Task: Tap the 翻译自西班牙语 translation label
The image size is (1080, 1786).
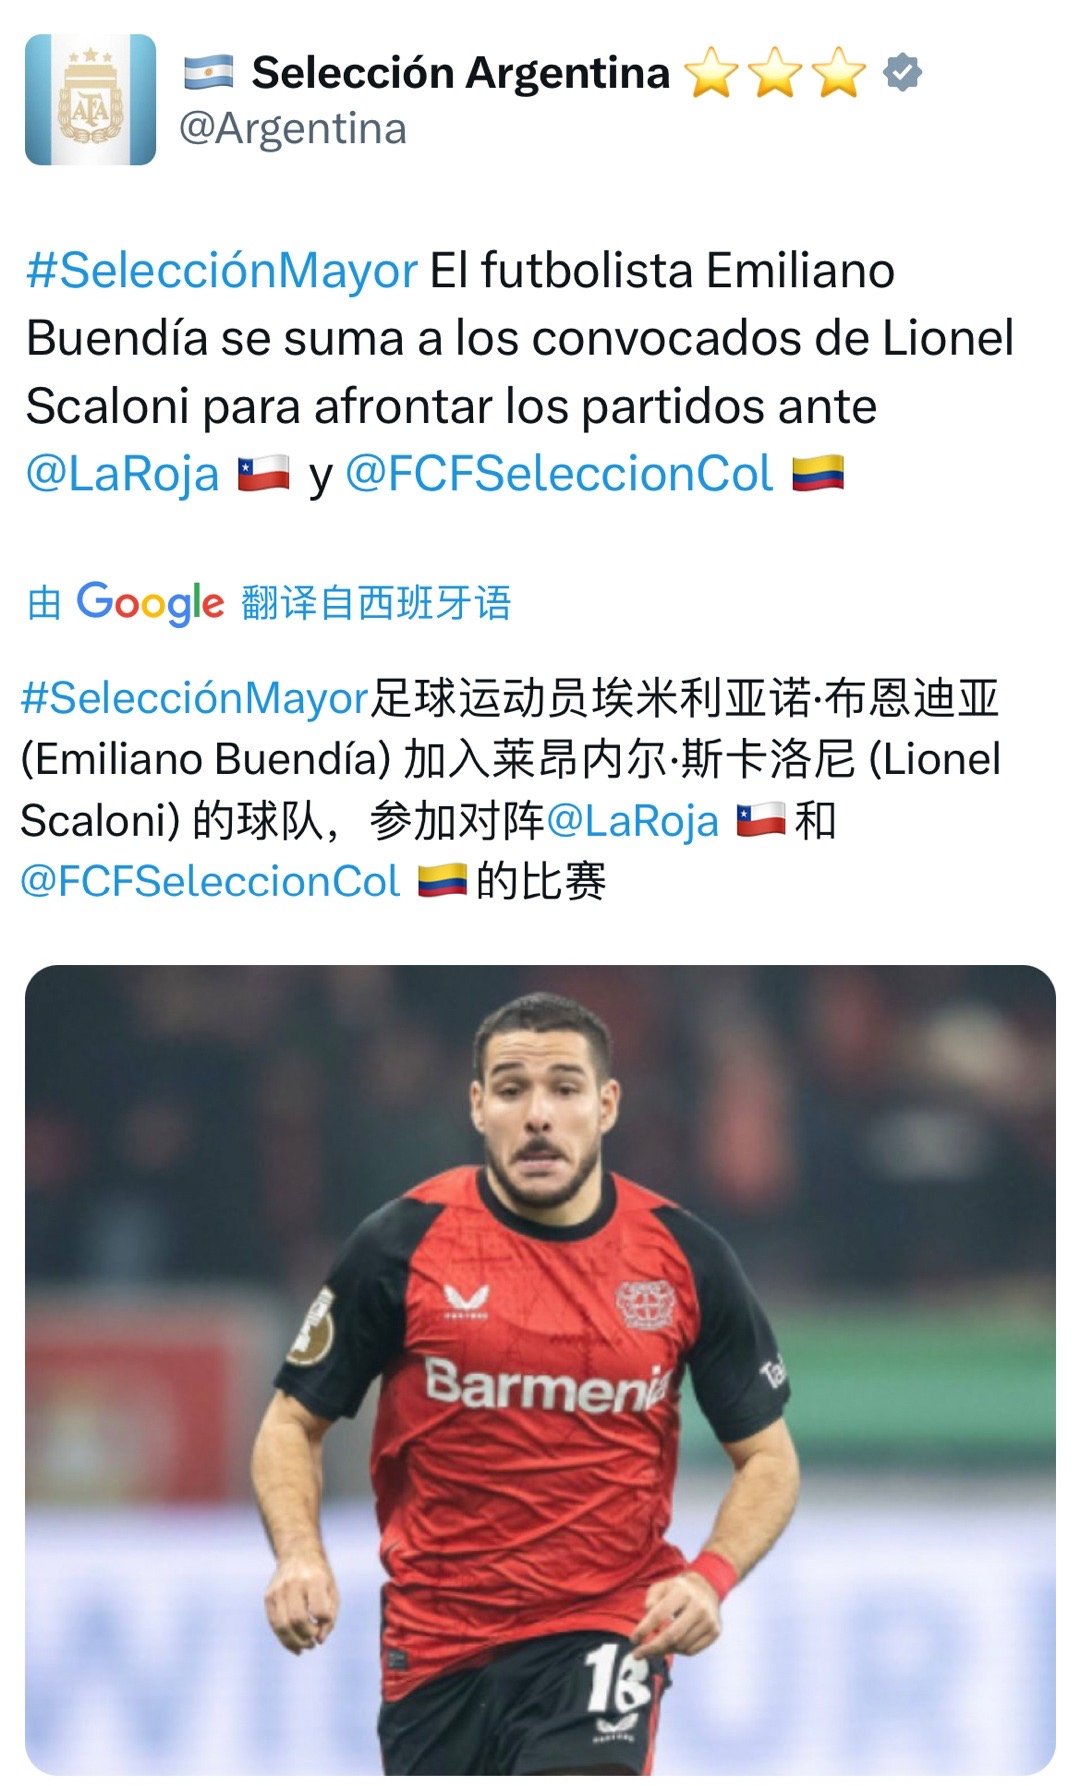Action: [376, 603]
